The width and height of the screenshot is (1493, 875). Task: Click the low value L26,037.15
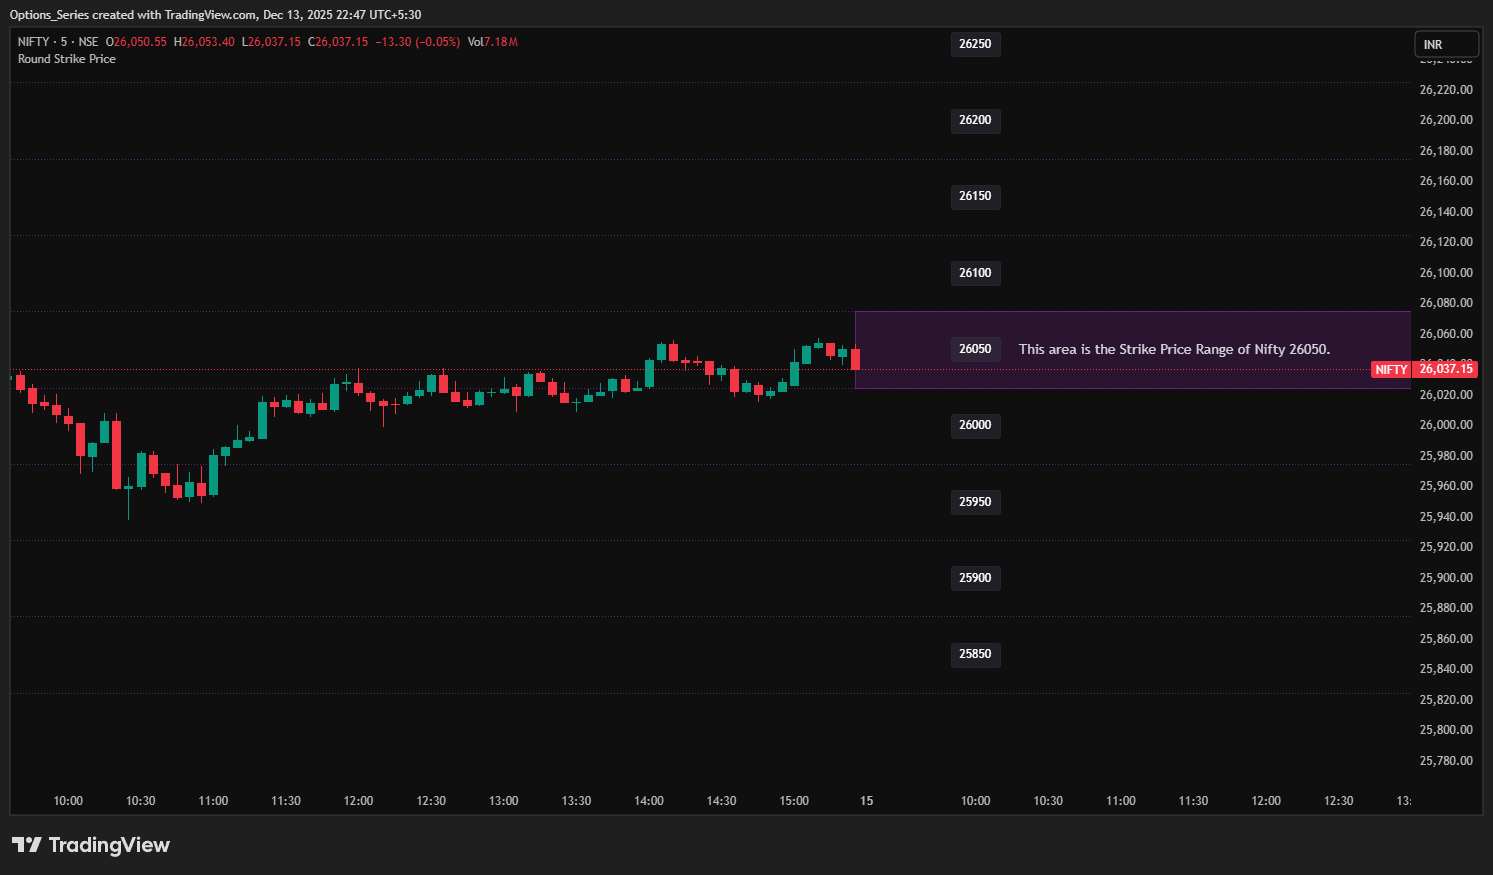click(x=271, y=42)
